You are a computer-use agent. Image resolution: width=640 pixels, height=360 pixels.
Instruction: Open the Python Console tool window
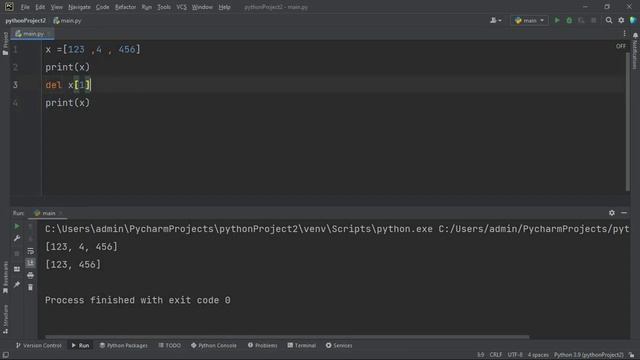(x=213, y=345)
